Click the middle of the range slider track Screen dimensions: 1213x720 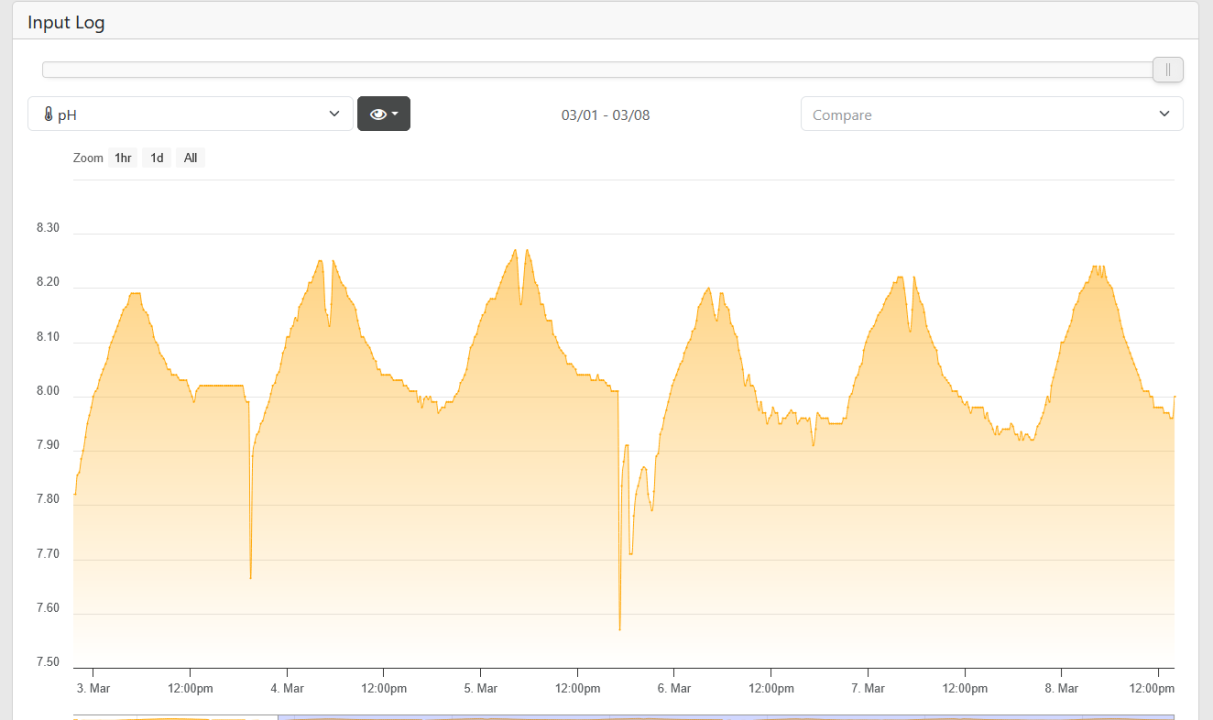coord(600,70)
